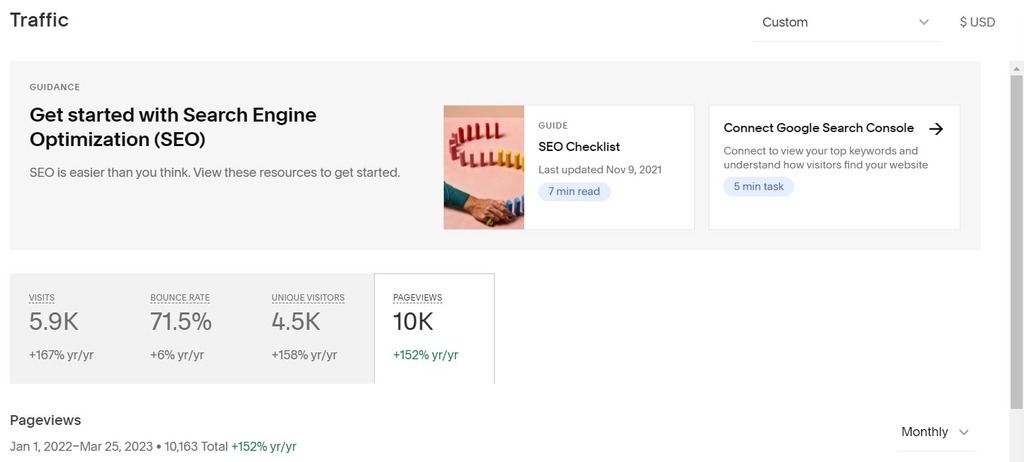
Task: Click the 7 min read badge
Action: point(573,190)
